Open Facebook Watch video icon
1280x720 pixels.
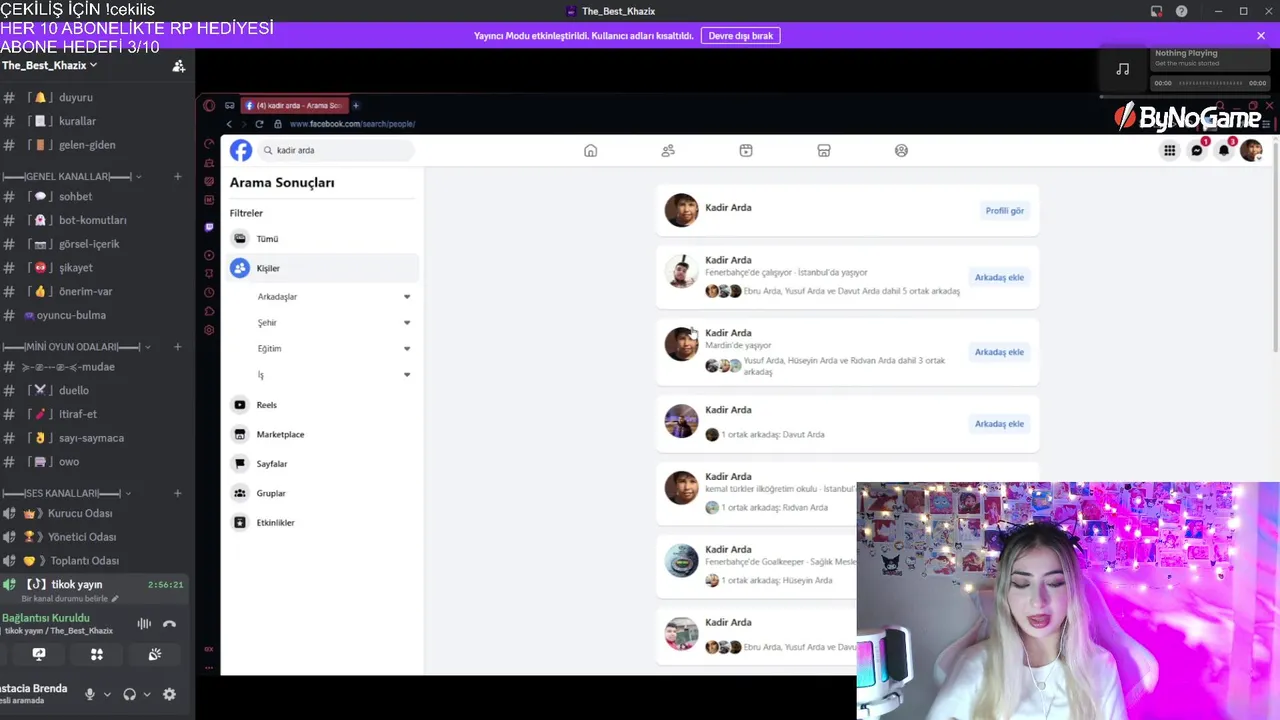coord(746,150)
